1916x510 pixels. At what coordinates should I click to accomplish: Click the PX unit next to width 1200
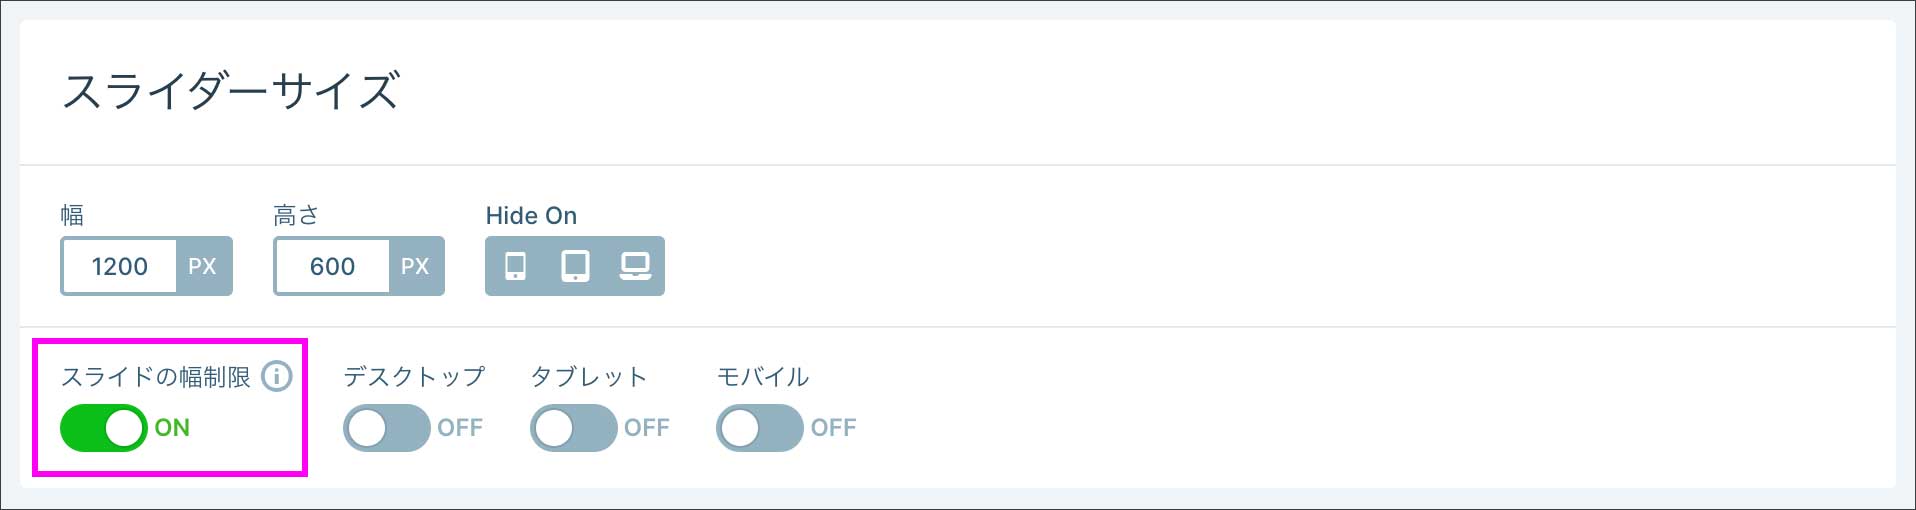tap(203, 266)
